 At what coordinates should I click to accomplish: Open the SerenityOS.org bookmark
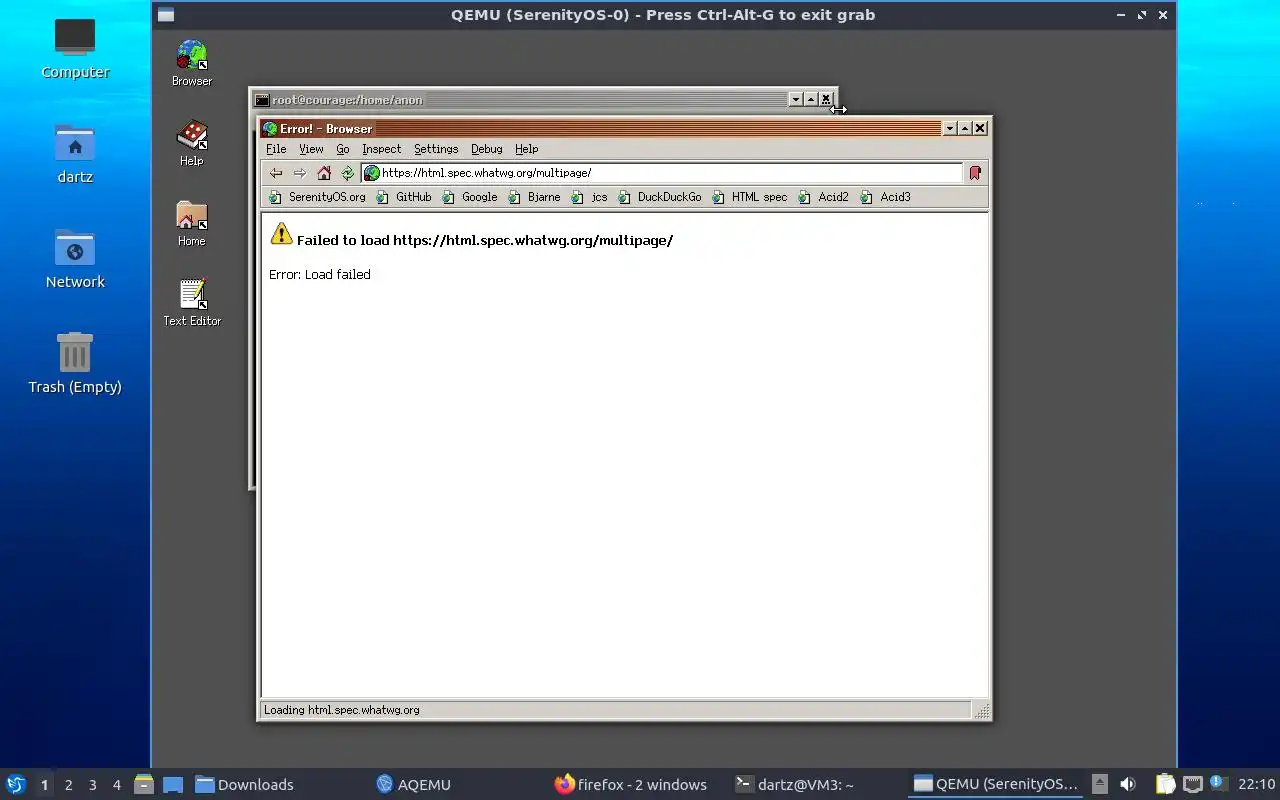tap(318, 197)
